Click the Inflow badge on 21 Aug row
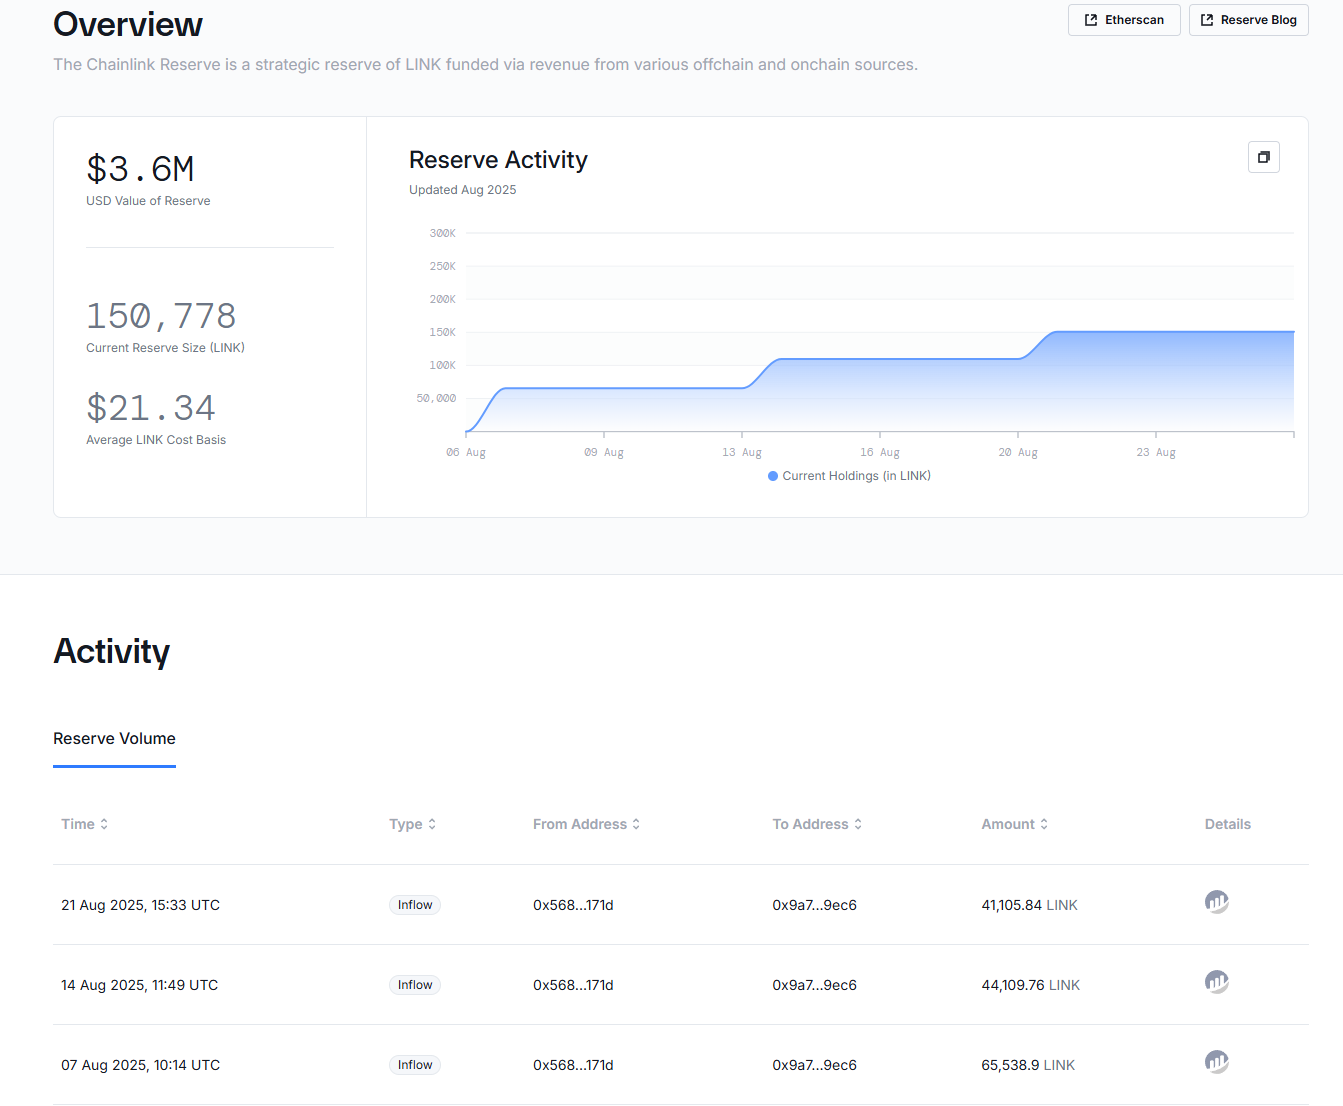Image resolution: width=1343 pixels, height=1106 pixels. click(x=415, y=905)
